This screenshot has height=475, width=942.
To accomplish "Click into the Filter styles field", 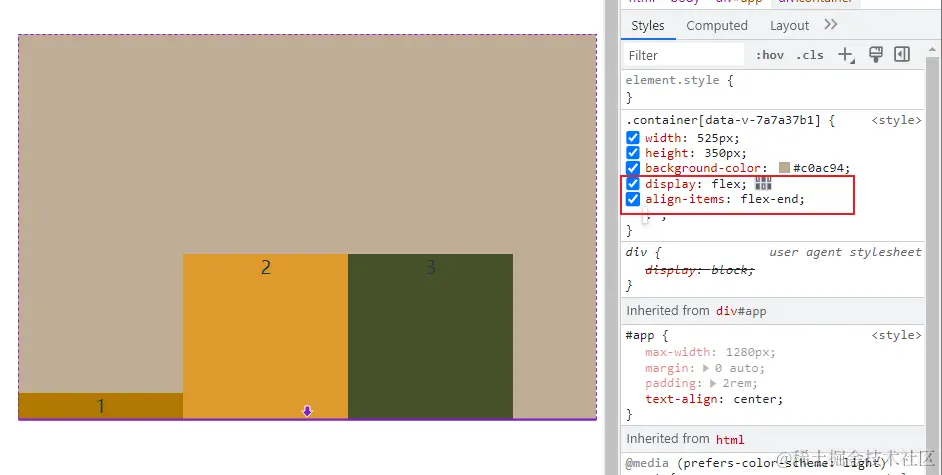I will tap(684, 55).
